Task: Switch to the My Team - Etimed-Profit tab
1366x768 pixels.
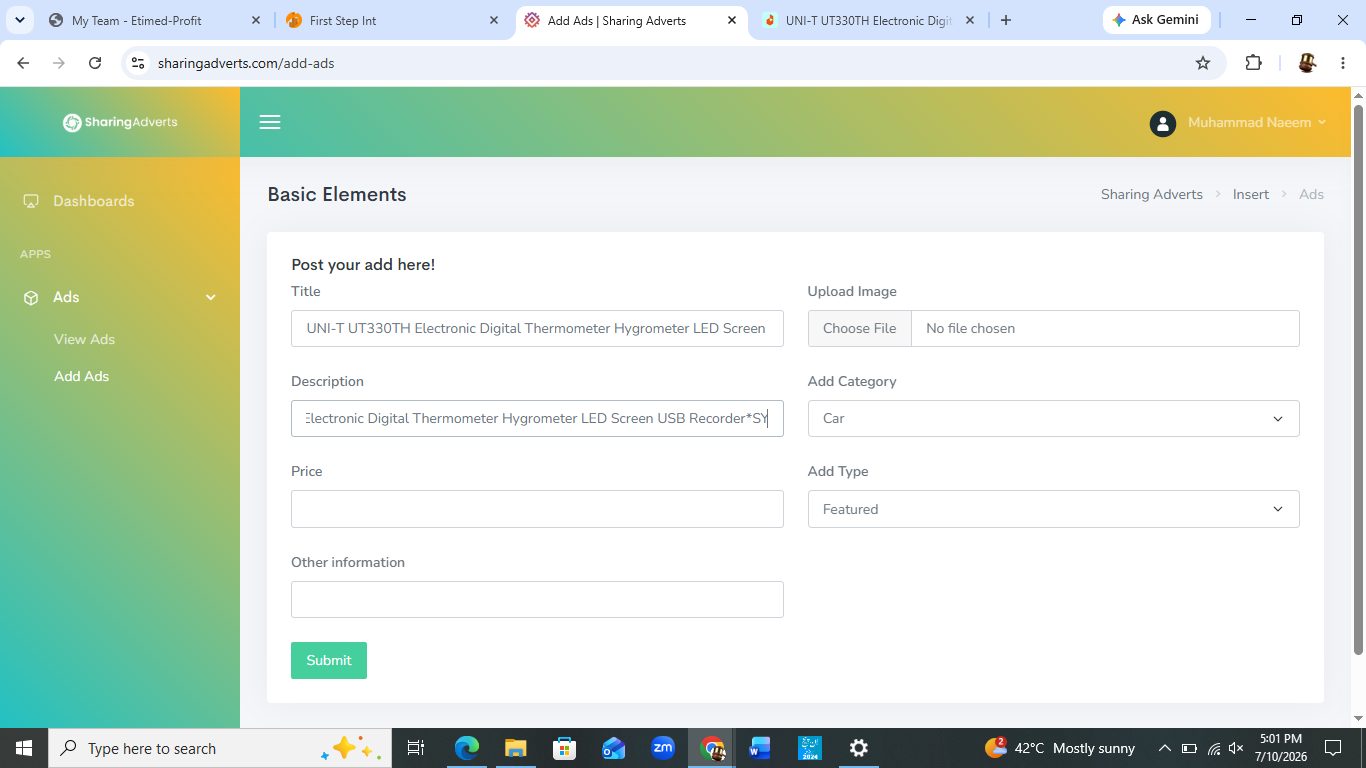Action: [x=156, y=20]
